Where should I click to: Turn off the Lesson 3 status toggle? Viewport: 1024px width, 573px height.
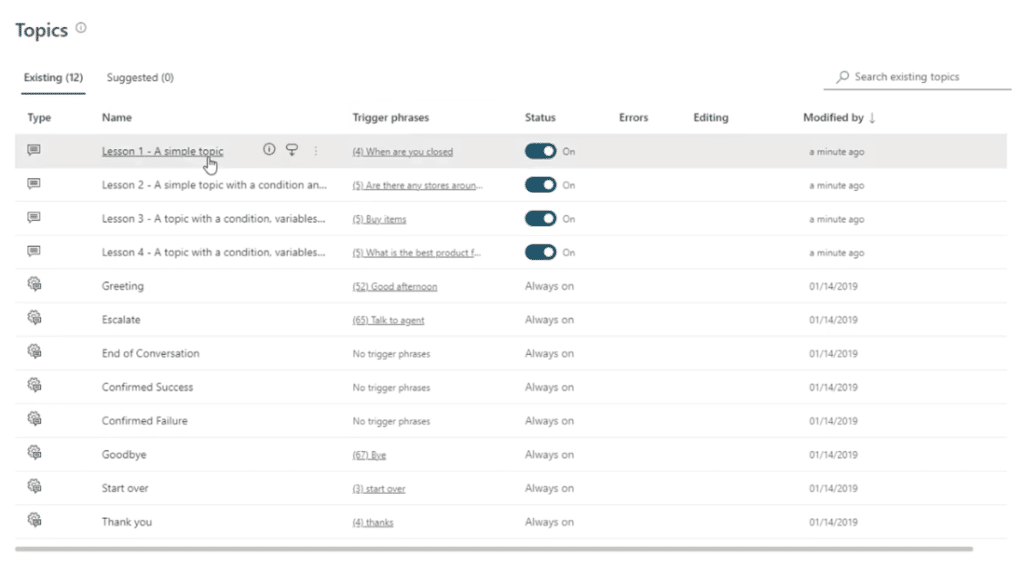540,218
